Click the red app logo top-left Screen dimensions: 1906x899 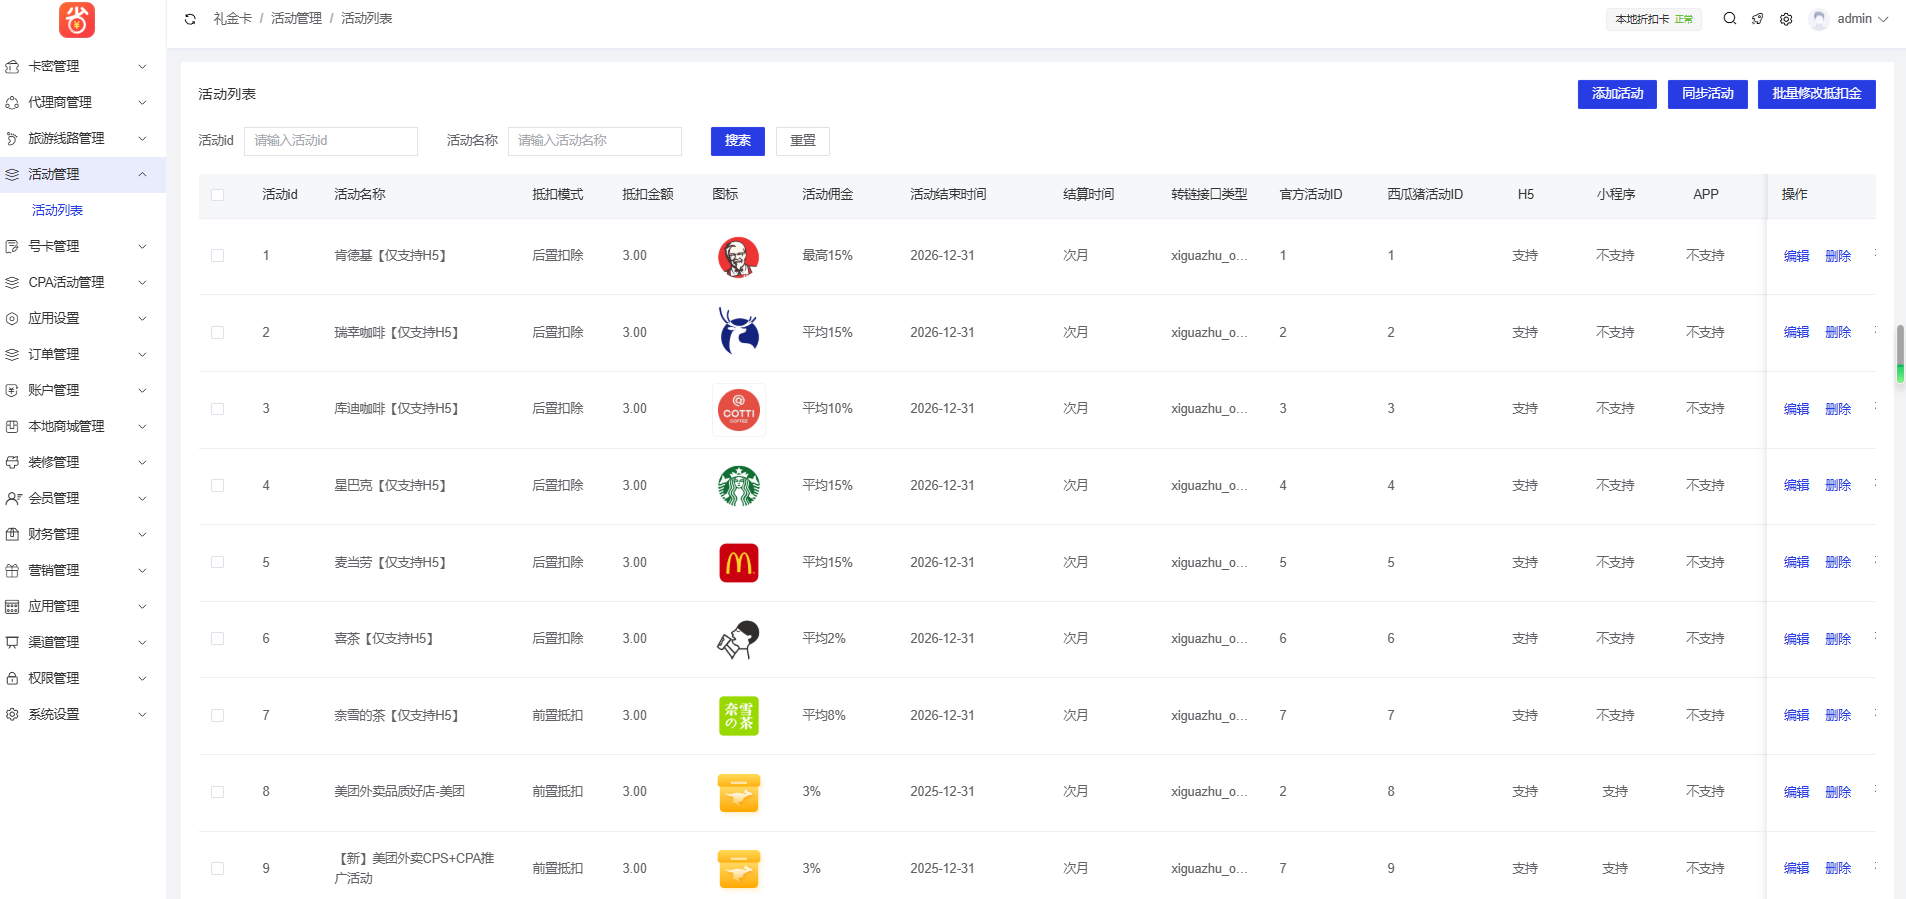(77, 20)
